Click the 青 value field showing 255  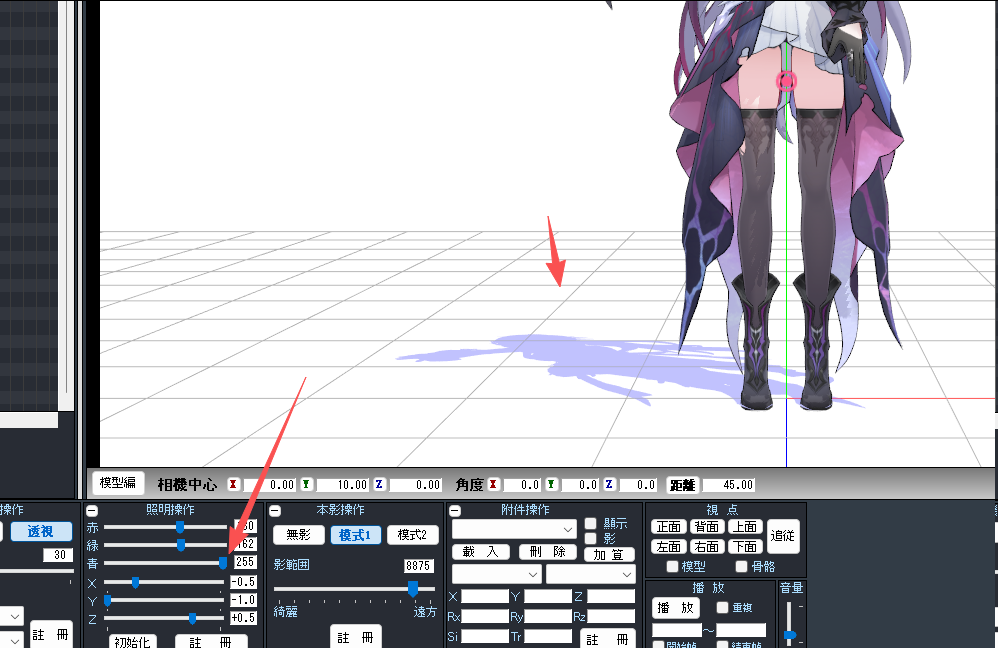pyautogui.click(x=246, y=562)
